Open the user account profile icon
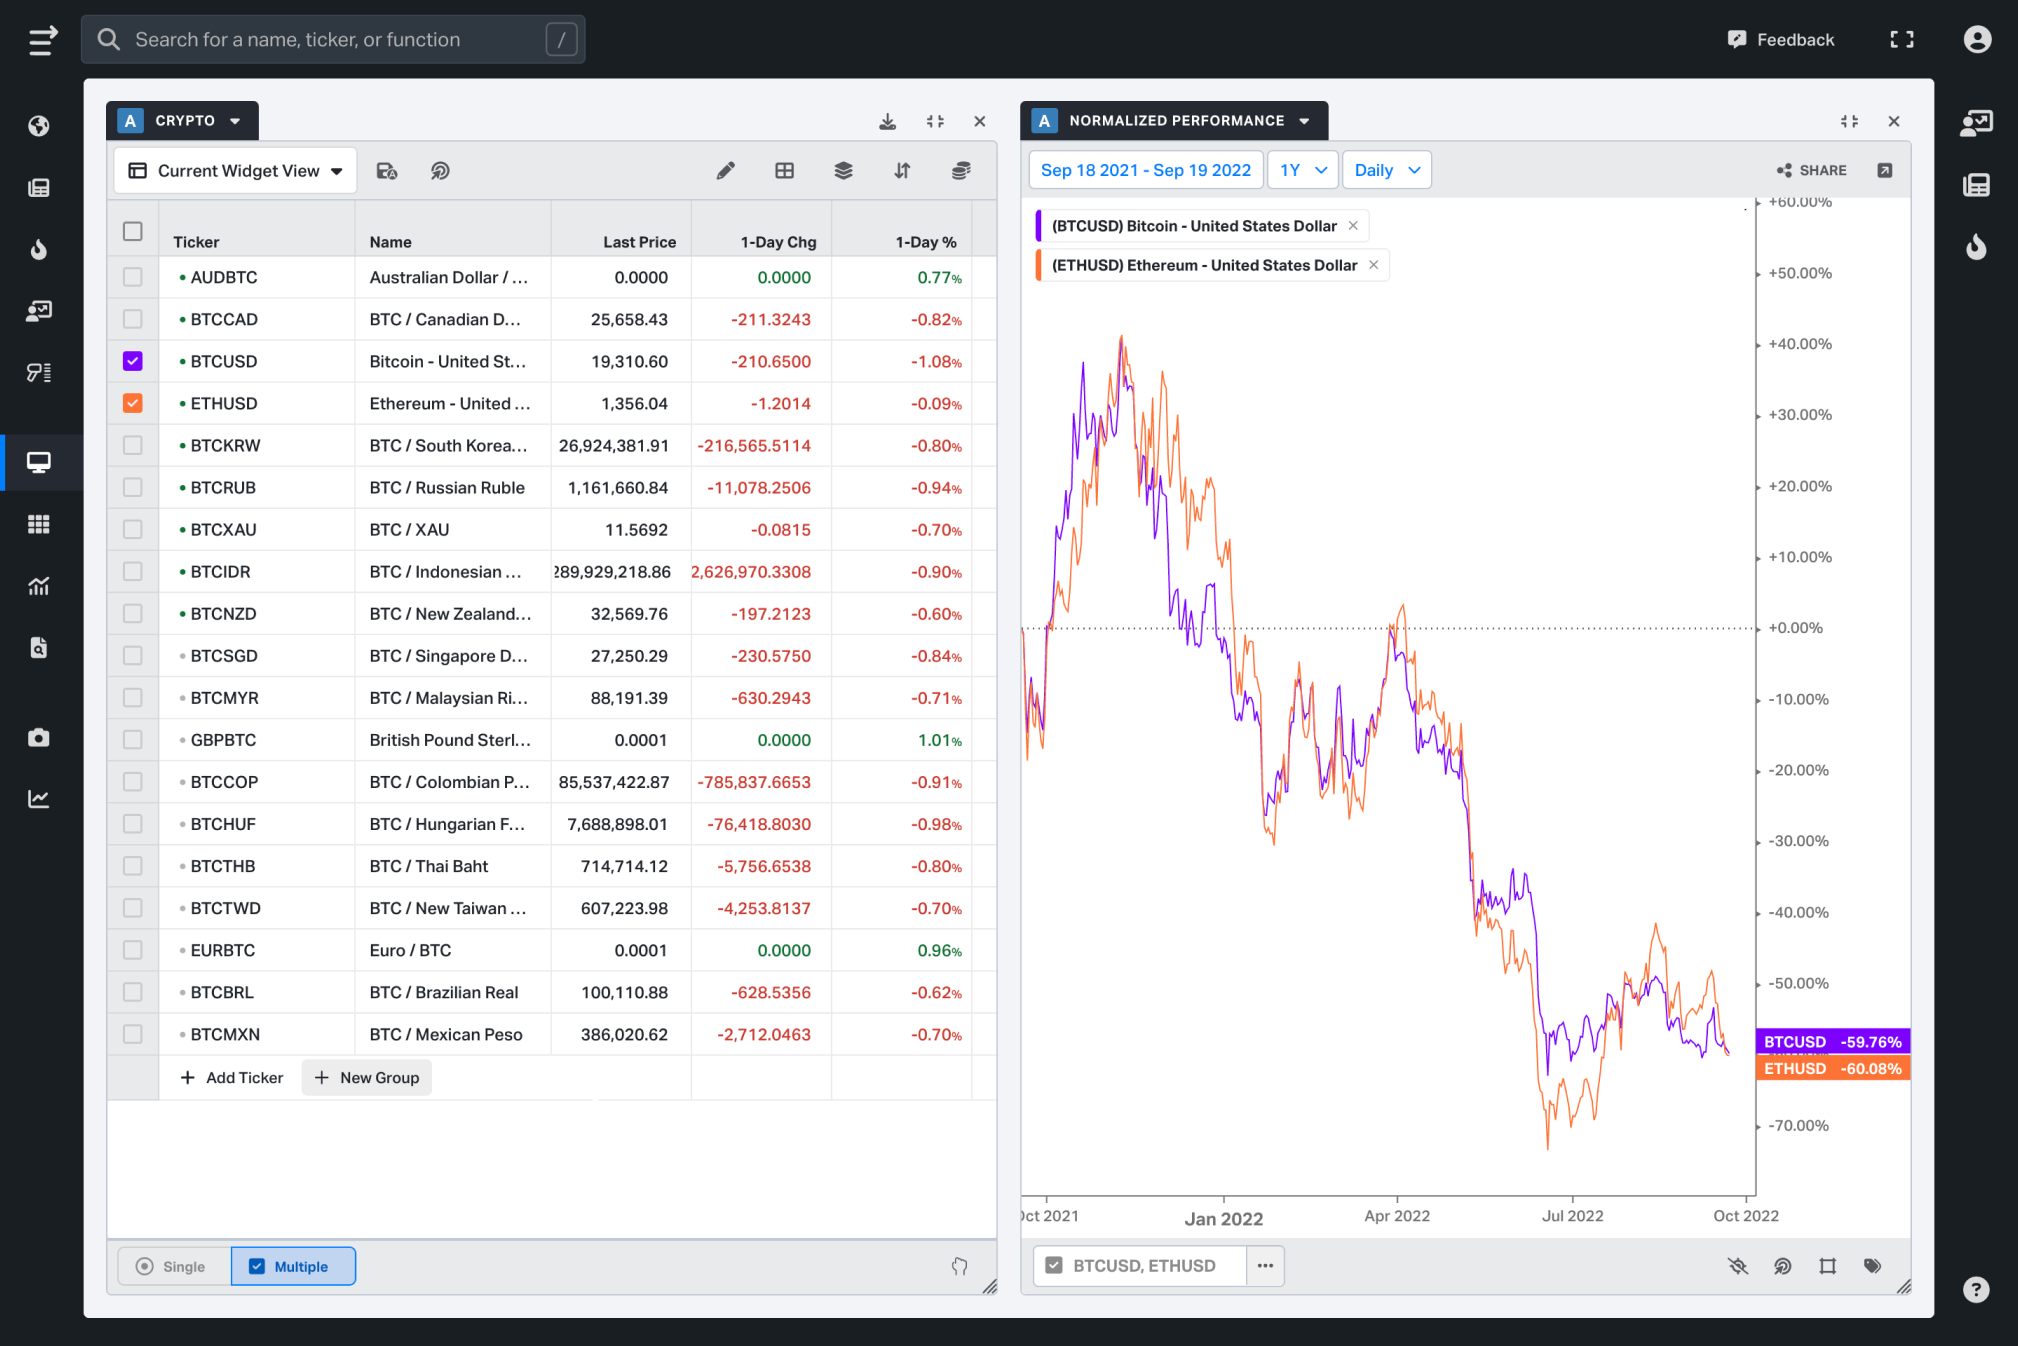 point(1977,40)
